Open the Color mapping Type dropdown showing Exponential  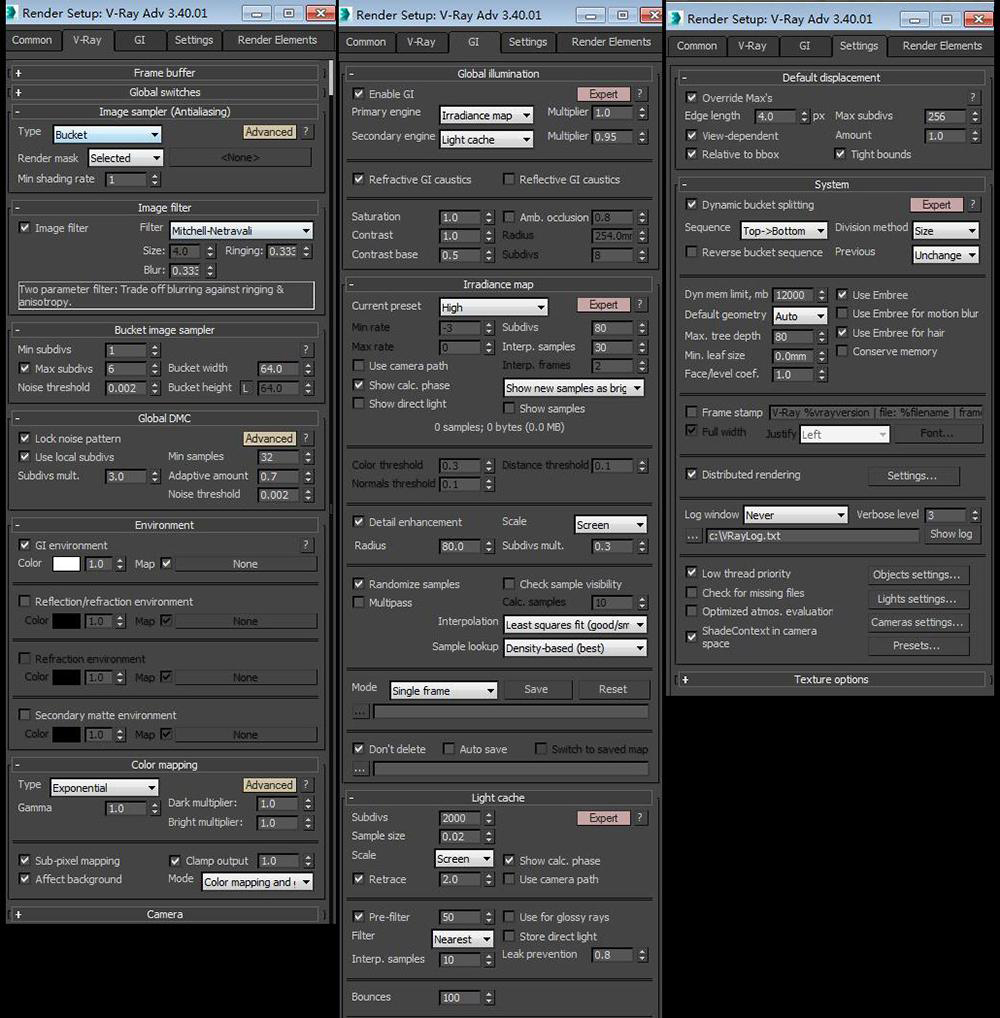coord(105,788)
